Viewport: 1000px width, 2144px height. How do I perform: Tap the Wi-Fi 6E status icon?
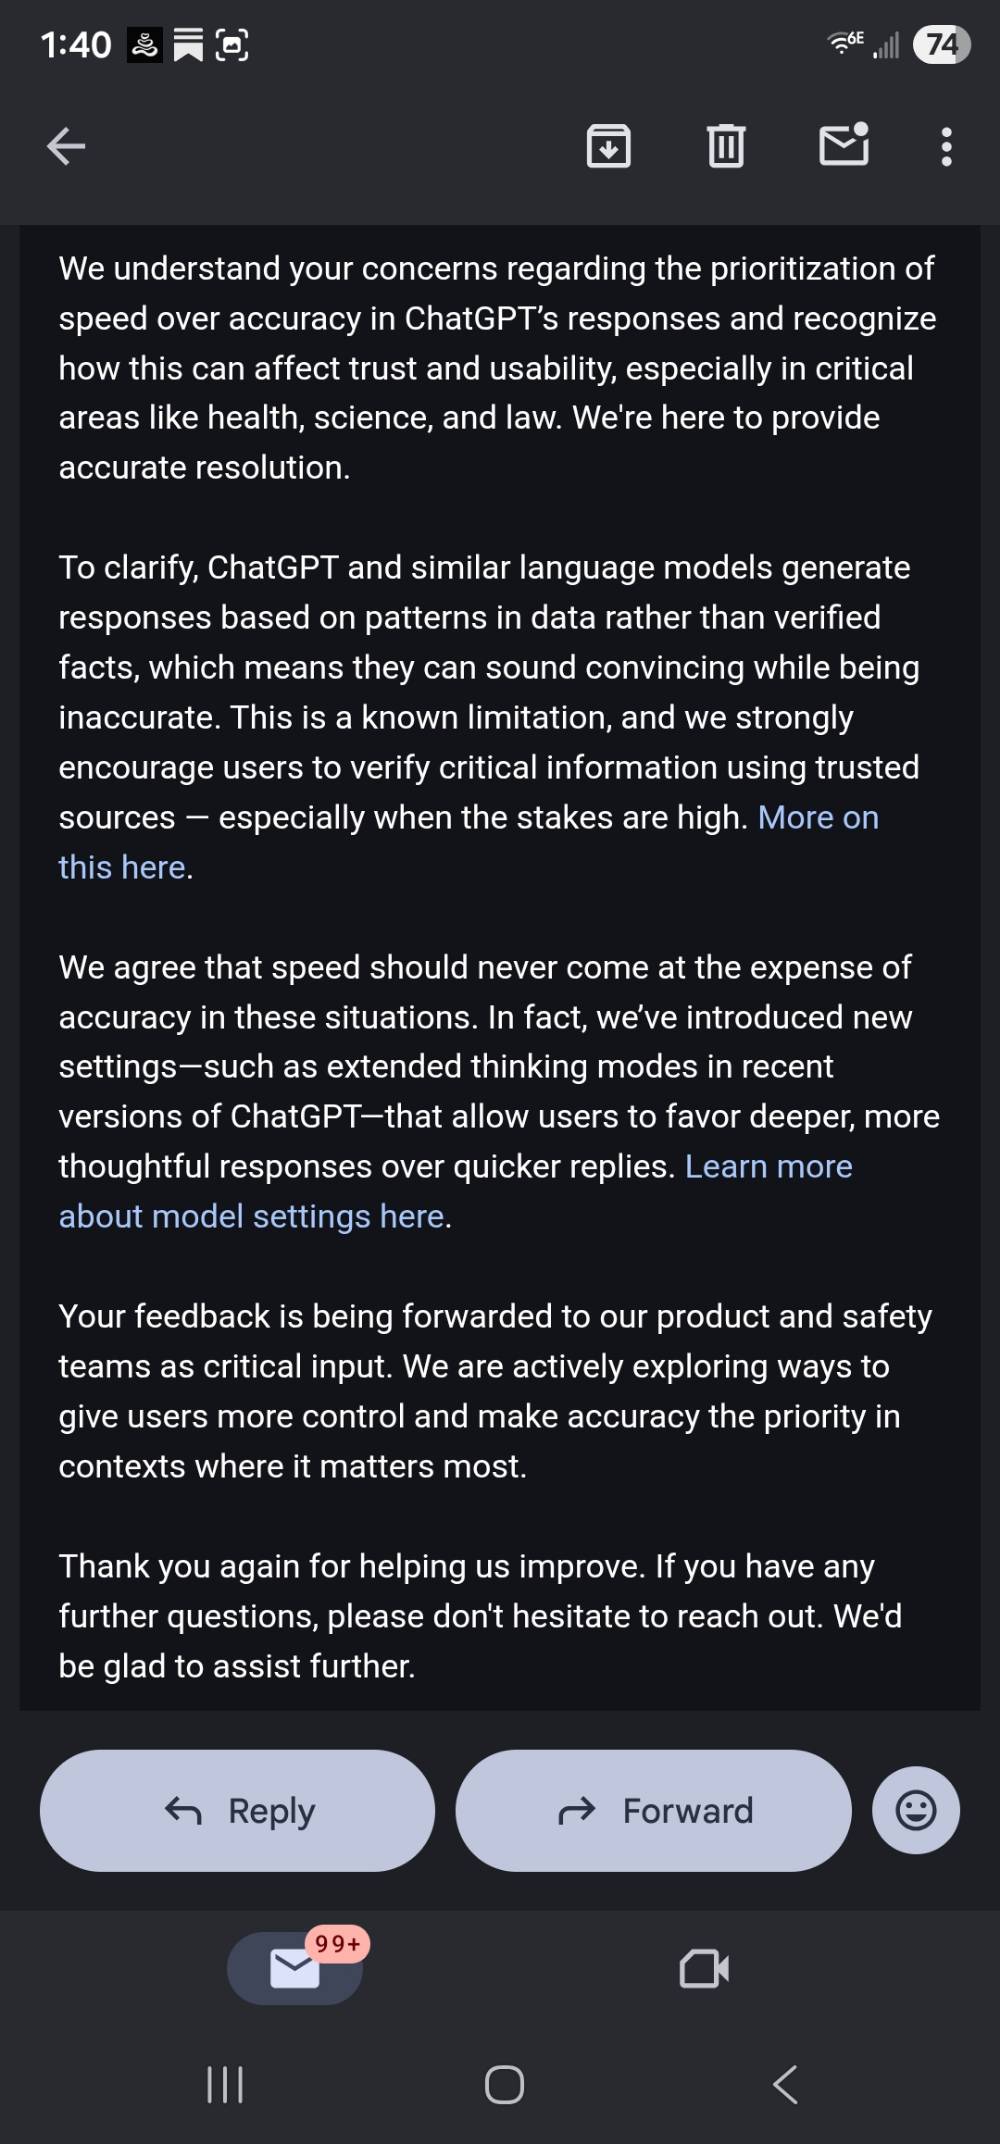point(845,42)
